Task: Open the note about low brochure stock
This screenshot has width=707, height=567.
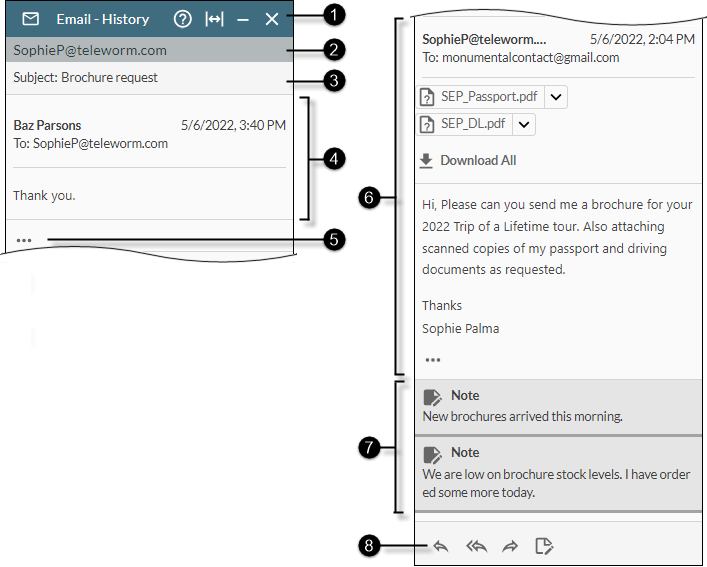Action: tap(555, 475)
